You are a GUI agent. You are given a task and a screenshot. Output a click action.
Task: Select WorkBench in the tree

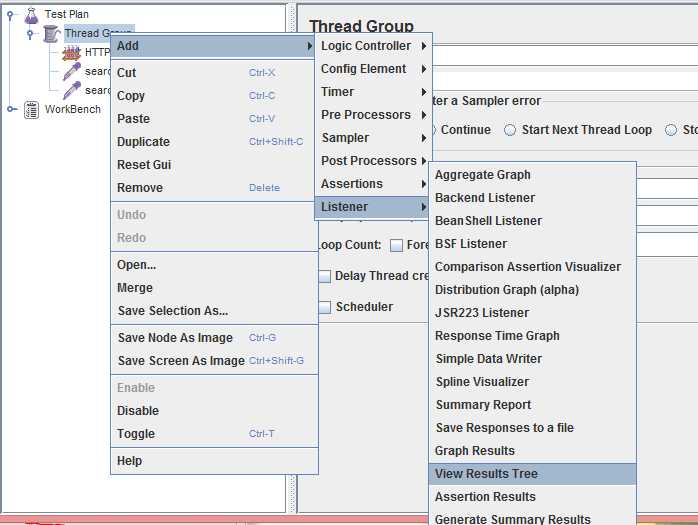click(x=73, y=109)
